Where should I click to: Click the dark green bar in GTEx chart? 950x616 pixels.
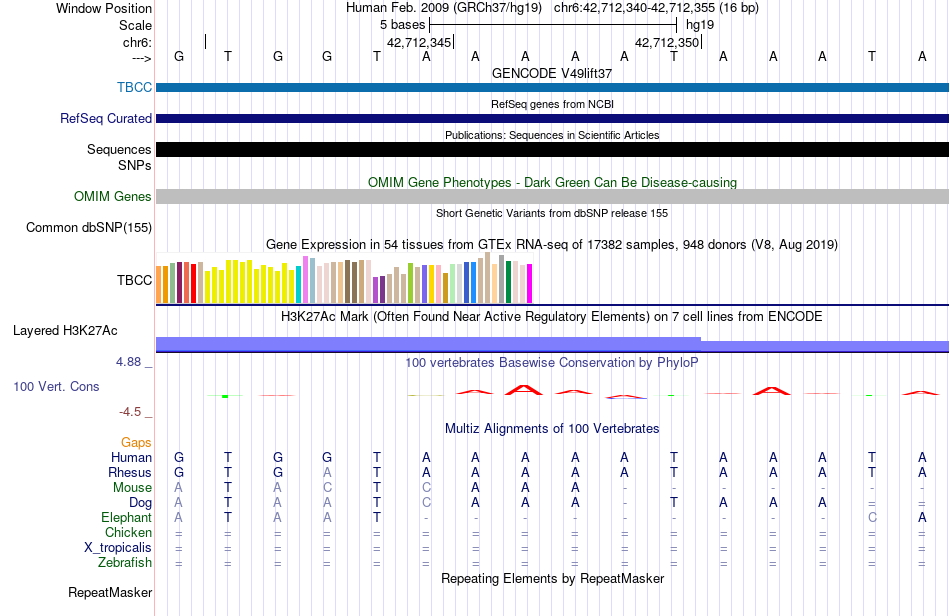tap(508, 282)
